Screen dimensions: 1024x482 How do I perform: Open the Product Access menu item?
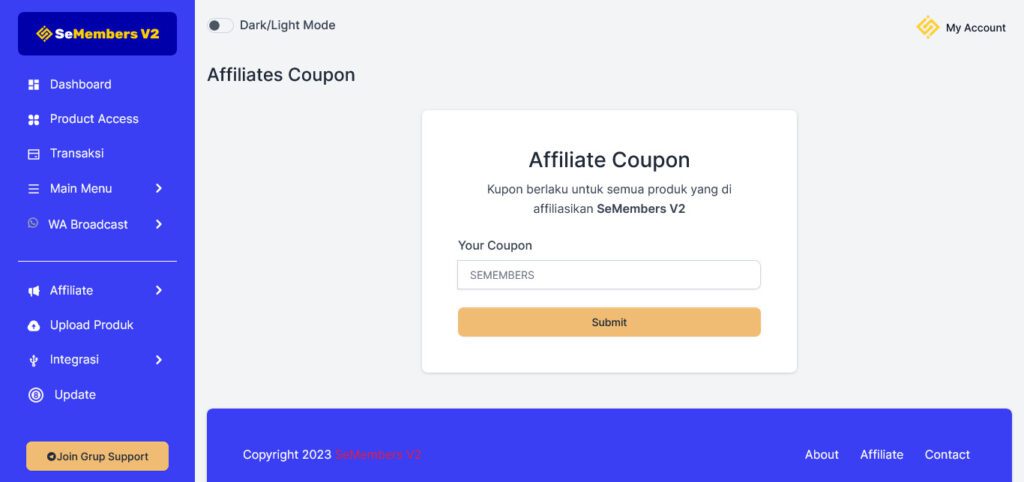click(x=94, y=119)
